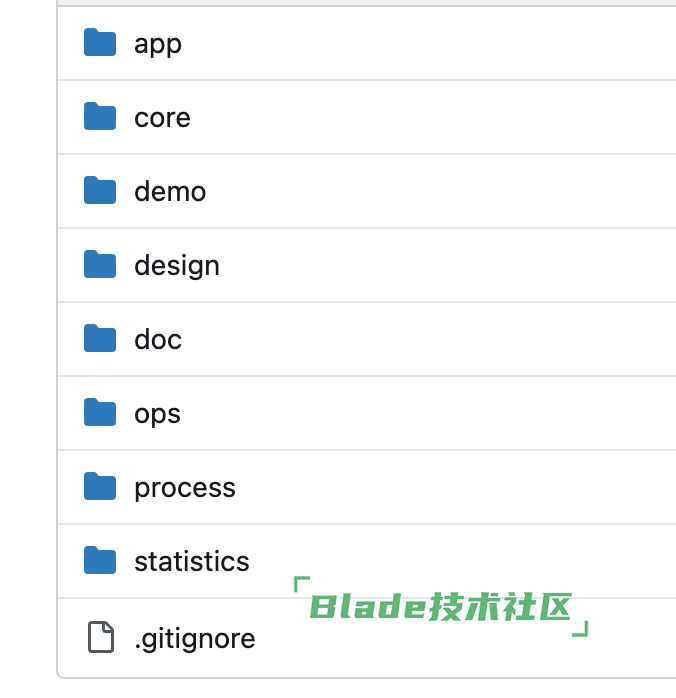This screenshot has height=698, width=676.
Task: Open the app directory link
Action: click(x=158, y=45)
